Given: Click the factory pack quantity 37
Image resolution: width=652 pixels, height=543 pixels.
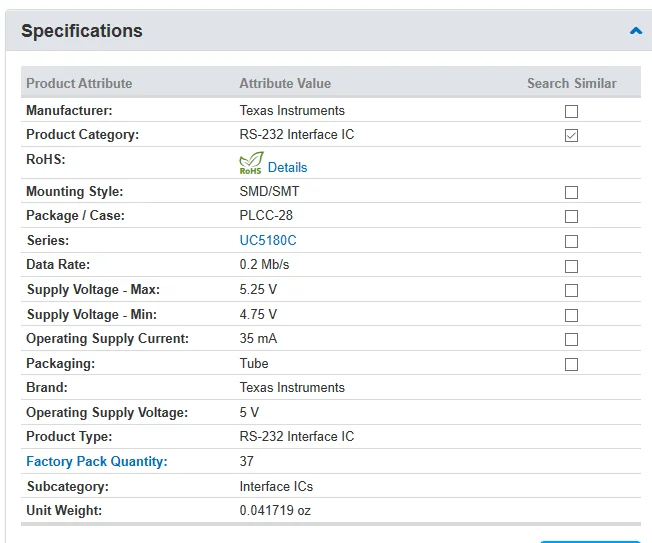Looking at the screenshot, I should [247, 462].
